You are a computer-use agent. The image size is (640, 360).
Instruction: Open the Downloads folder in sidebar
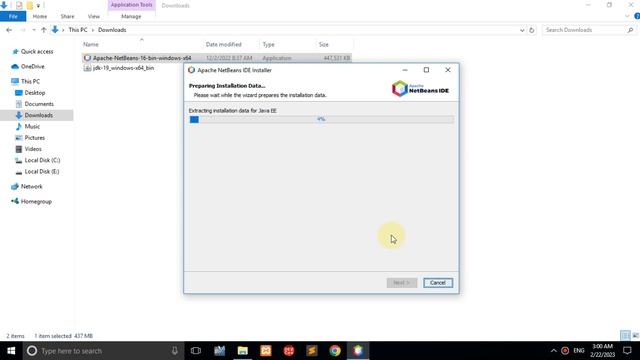(x=34, y=115)
